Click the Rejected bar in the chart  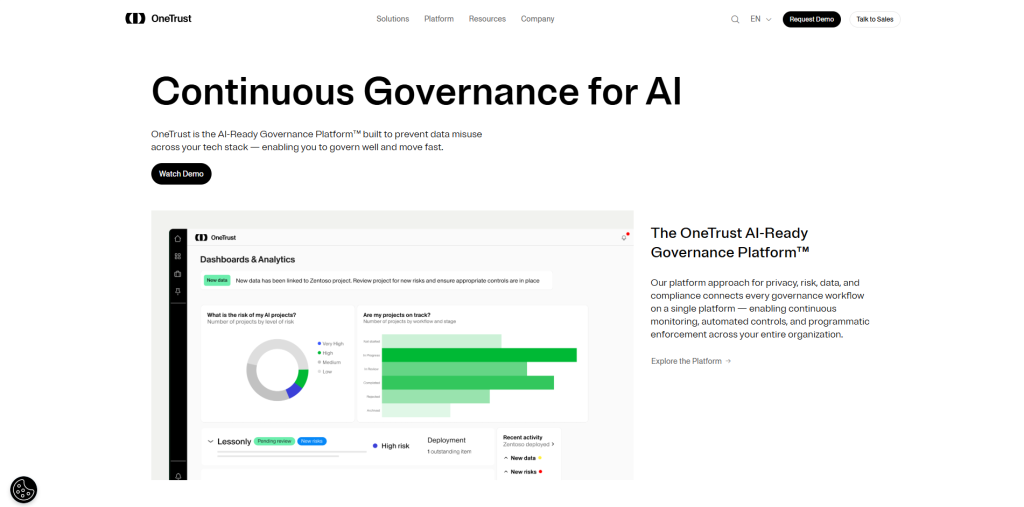pos(436,397)
